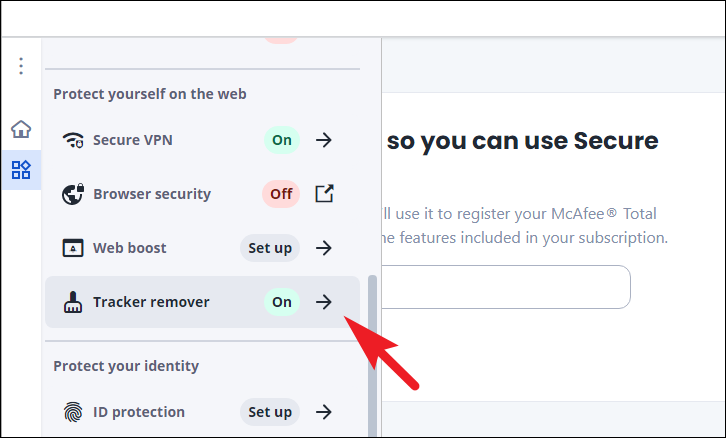The width and height of the screenshot is (726, 438).
Task: Expand Web boost with arrow
Action: tap(324, 248)
